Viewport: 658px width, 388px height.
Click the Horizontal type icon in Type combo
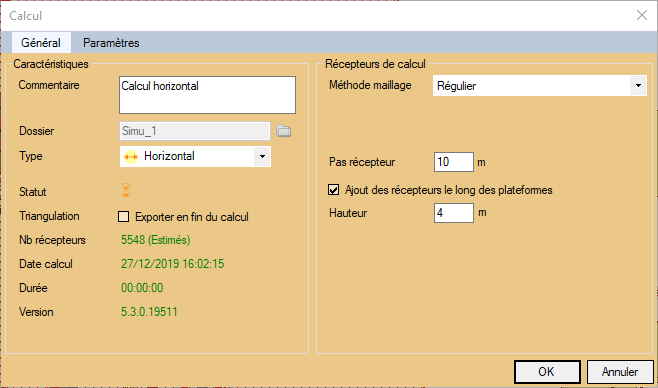[x=131, y=156]
